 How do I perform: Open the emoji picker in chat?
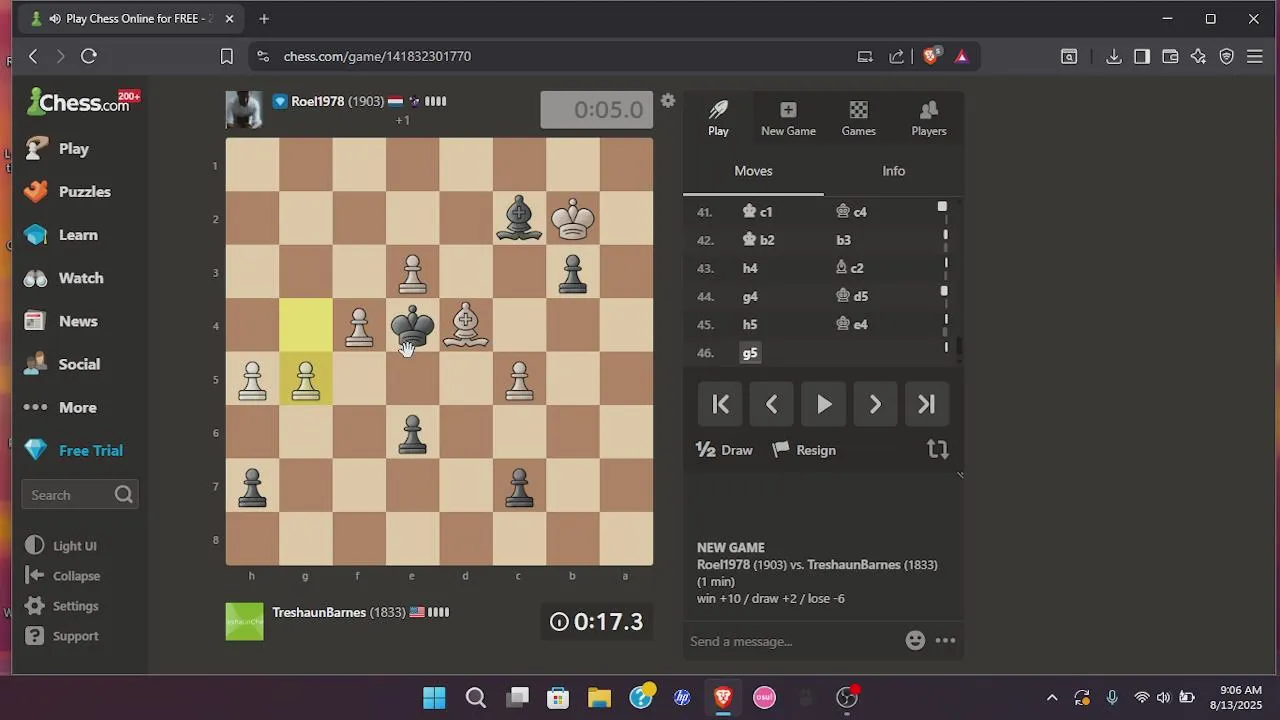pyautogui.click(x=915, y=641)
